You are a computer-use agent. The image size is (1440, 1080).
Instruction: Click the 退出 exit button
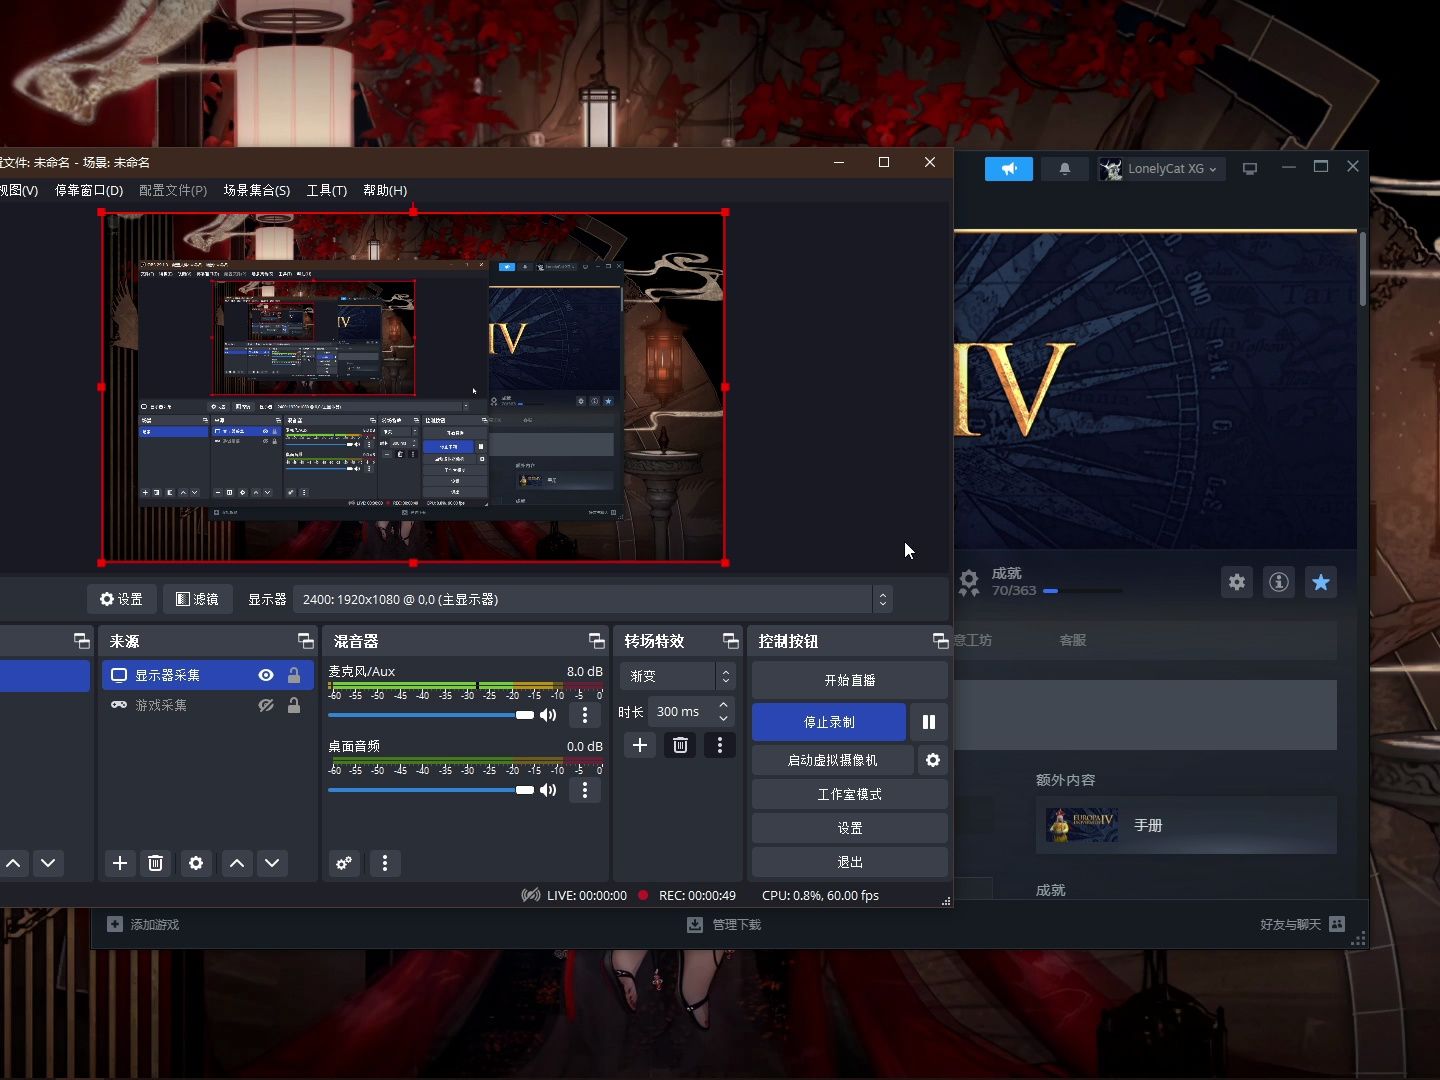click(850, 862)
